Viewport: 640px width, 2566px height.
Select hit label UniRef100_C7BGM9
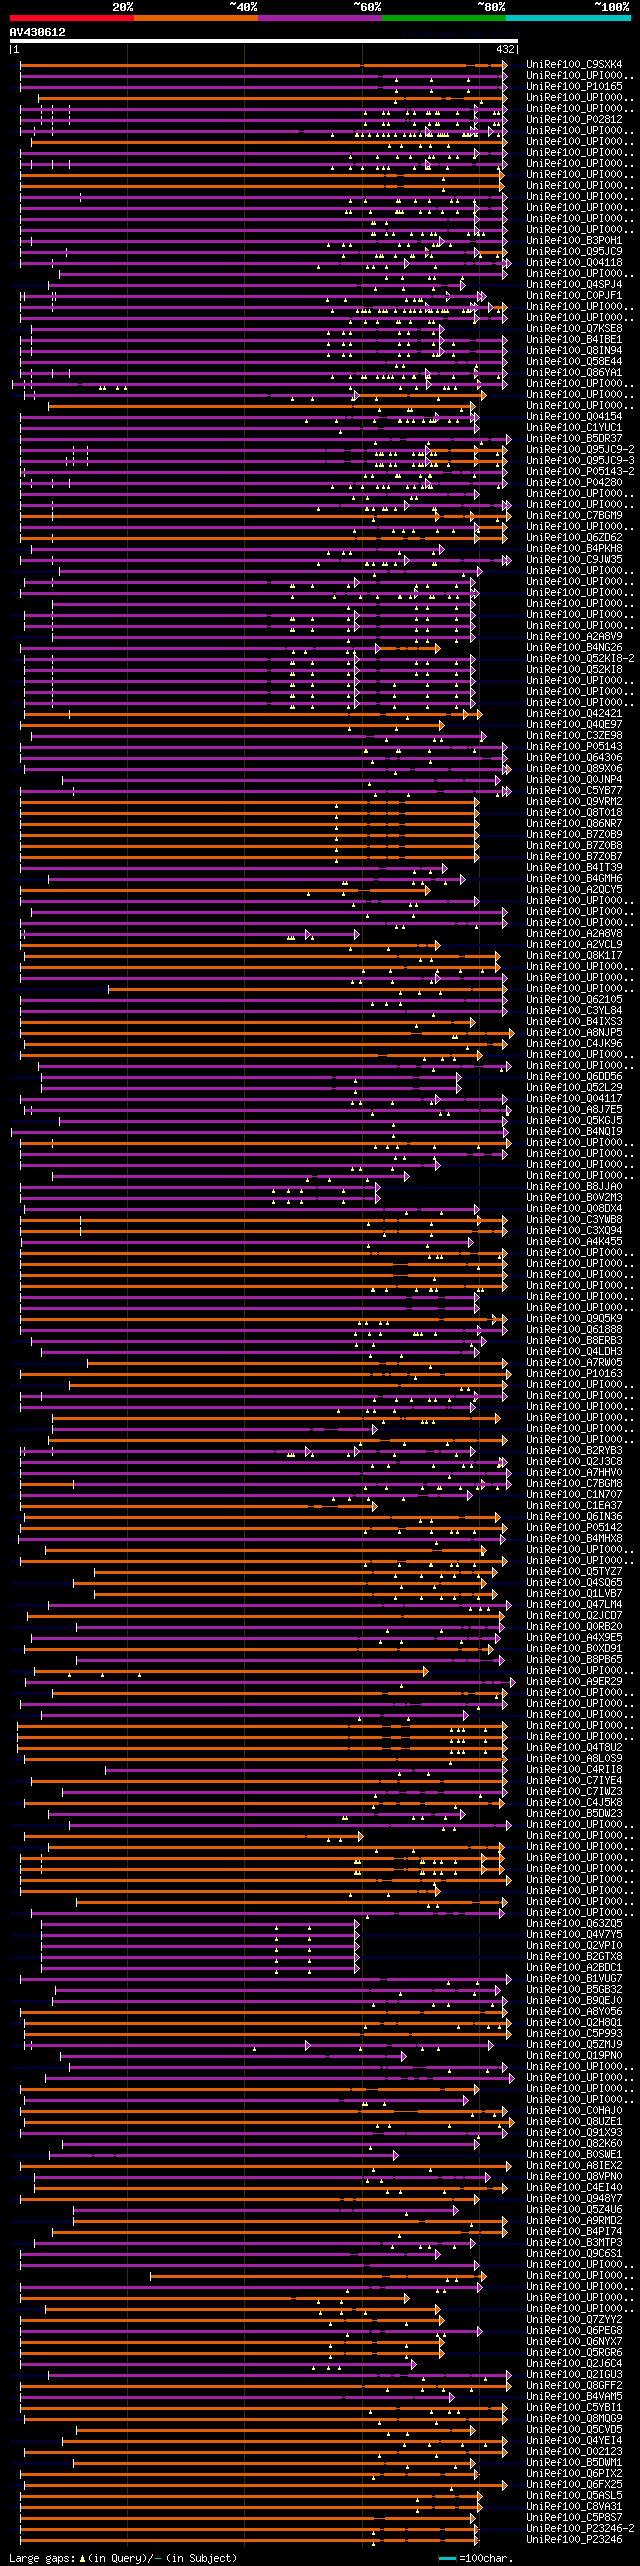pyautogui.click(x=574, y=516)
